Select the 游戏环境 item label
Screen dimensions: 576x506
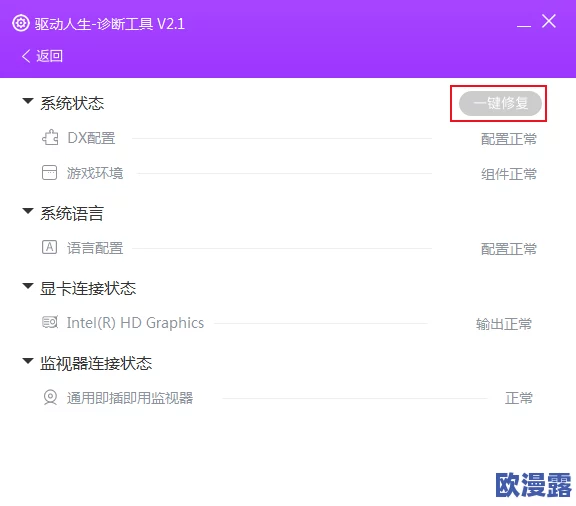95,173
